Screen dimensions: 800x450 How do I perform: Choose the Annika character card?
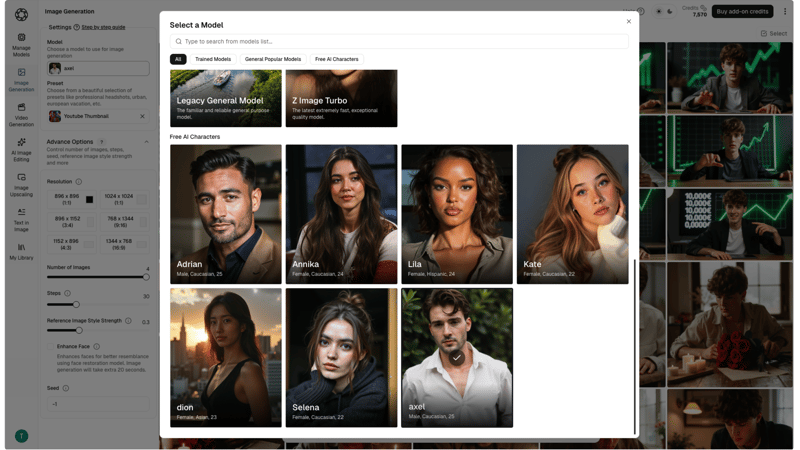point(341,214)
